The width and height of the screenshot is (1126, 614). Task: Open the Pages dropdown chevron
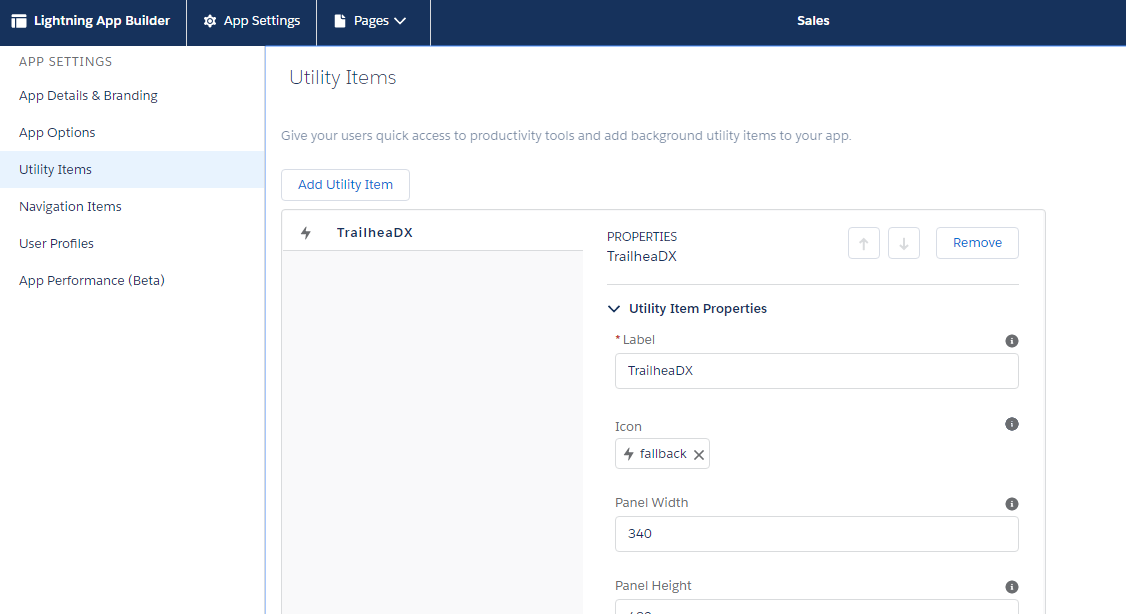(x=400, y=22)
